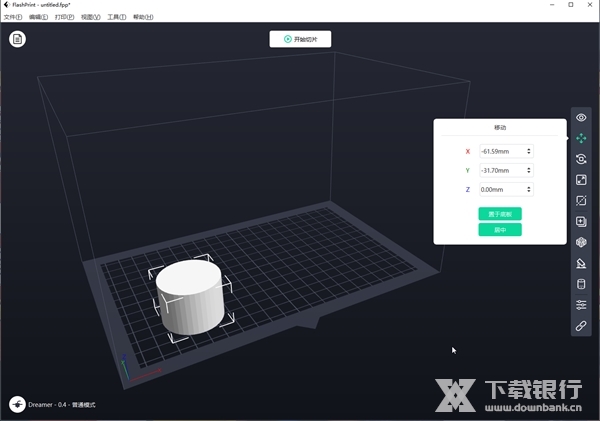This screenshot has width=600, height=421.
Task: Click the link icon in right toolbar
Action: 581,326
